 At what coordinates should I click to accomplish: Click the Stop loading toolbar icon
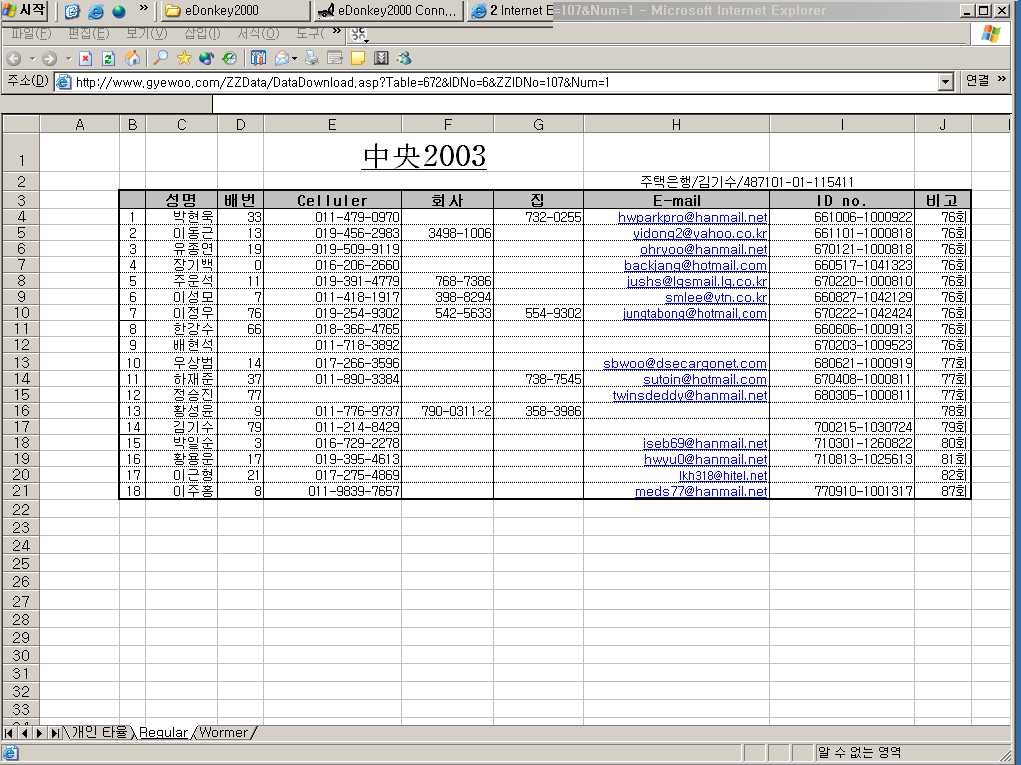pyautogui.click(x=86, y=58)
